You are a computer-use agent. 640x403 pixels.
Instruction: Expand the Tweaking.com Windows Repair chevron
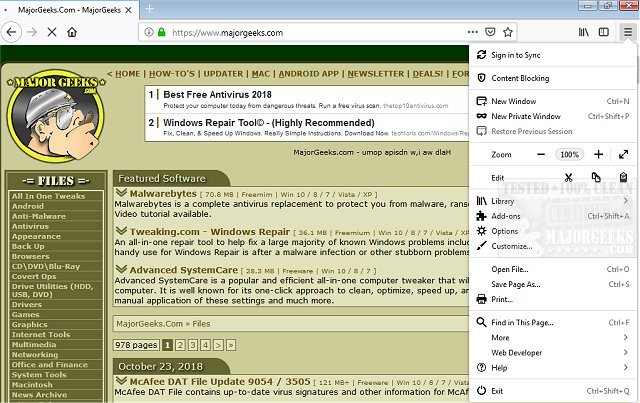(121, 231)
